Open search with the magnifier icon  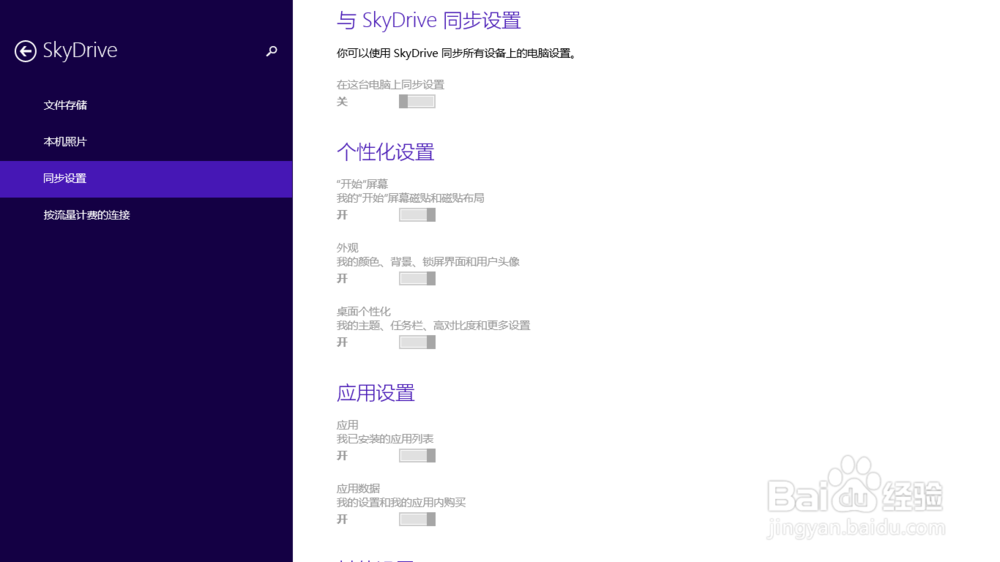pyautogui.click(x=272, y=51)
